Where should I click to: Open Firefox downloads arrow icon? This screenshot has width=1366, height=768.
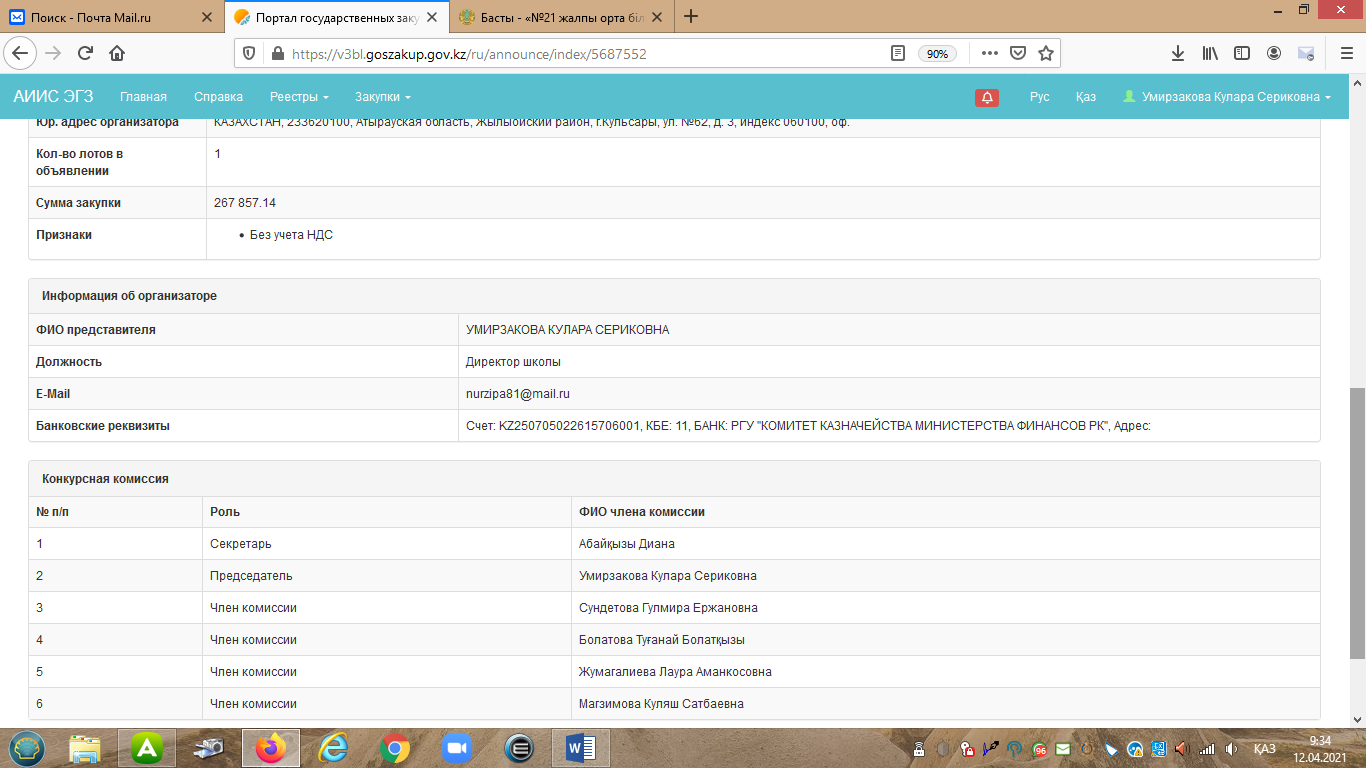(x=1178, y=54)
